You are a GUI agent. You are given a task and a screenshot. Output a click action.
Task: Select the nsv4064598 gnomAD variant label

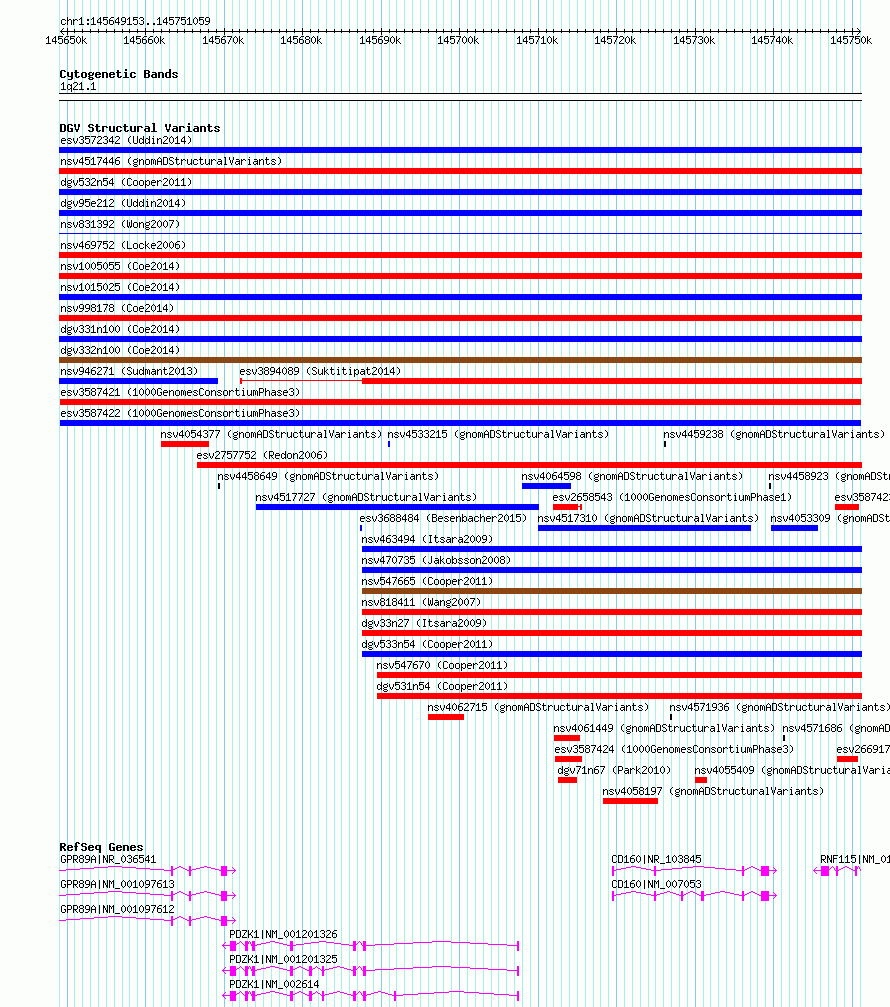(632, 477)
